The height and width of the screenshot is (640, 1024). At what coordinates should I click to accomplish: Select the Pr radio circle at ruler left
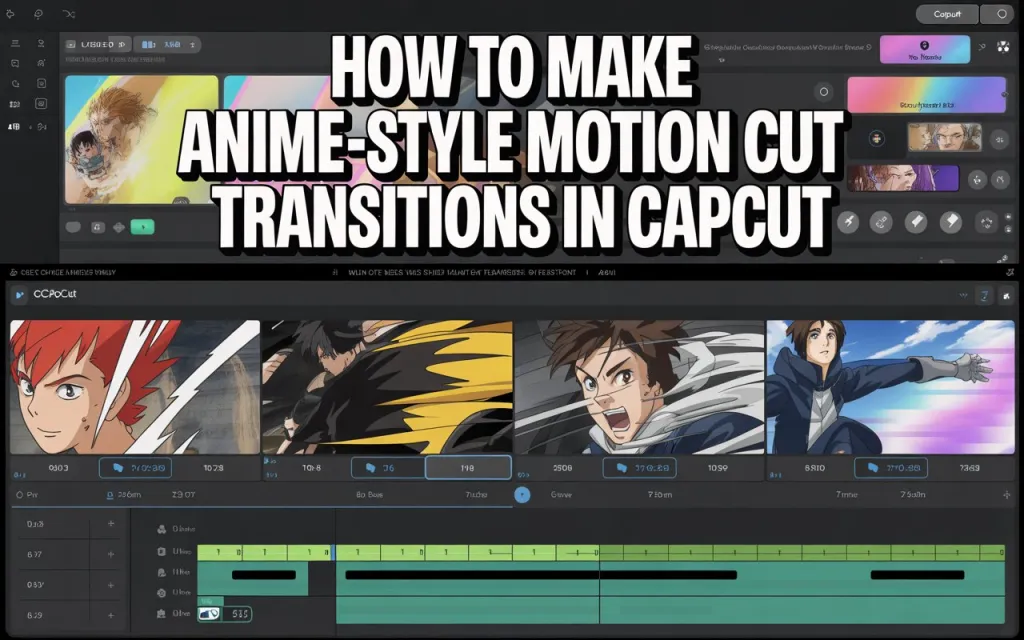(x=19, y=495)
